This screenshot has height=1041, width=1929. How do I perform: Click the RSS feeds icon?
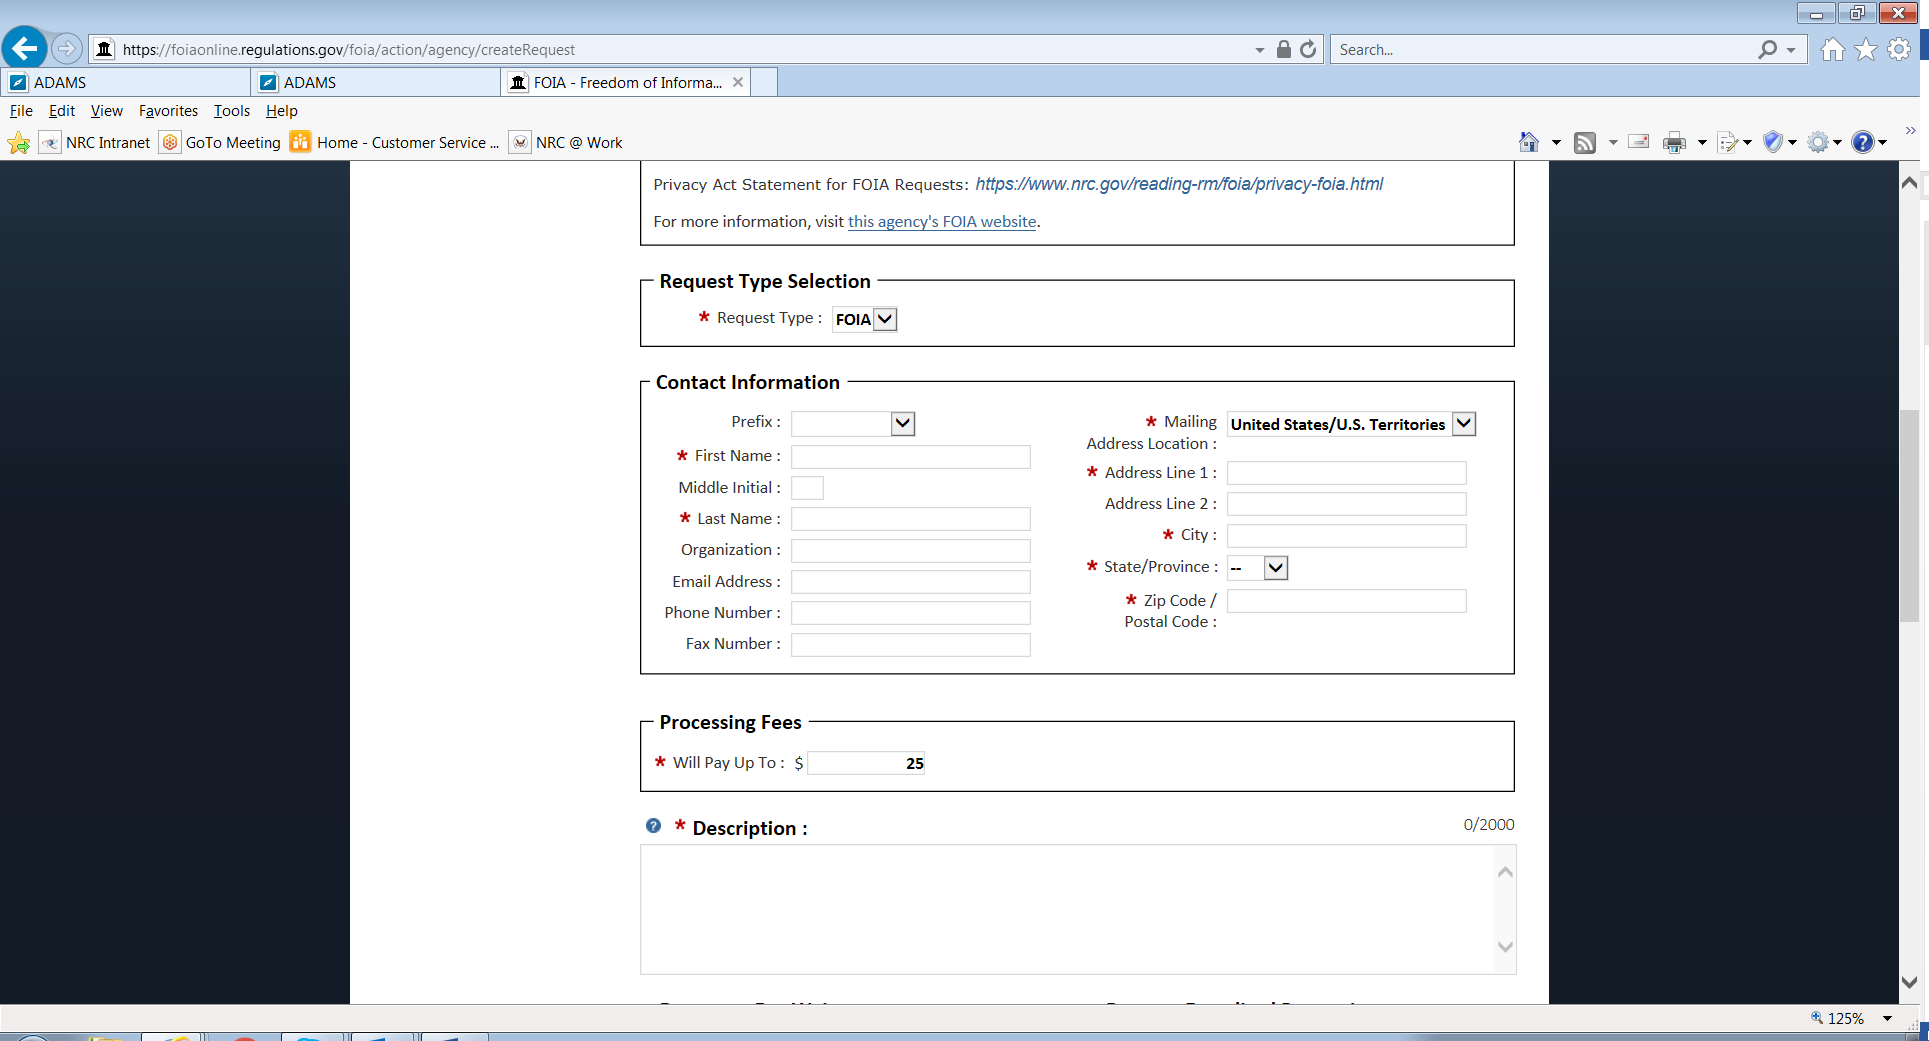pos(1585,143)
